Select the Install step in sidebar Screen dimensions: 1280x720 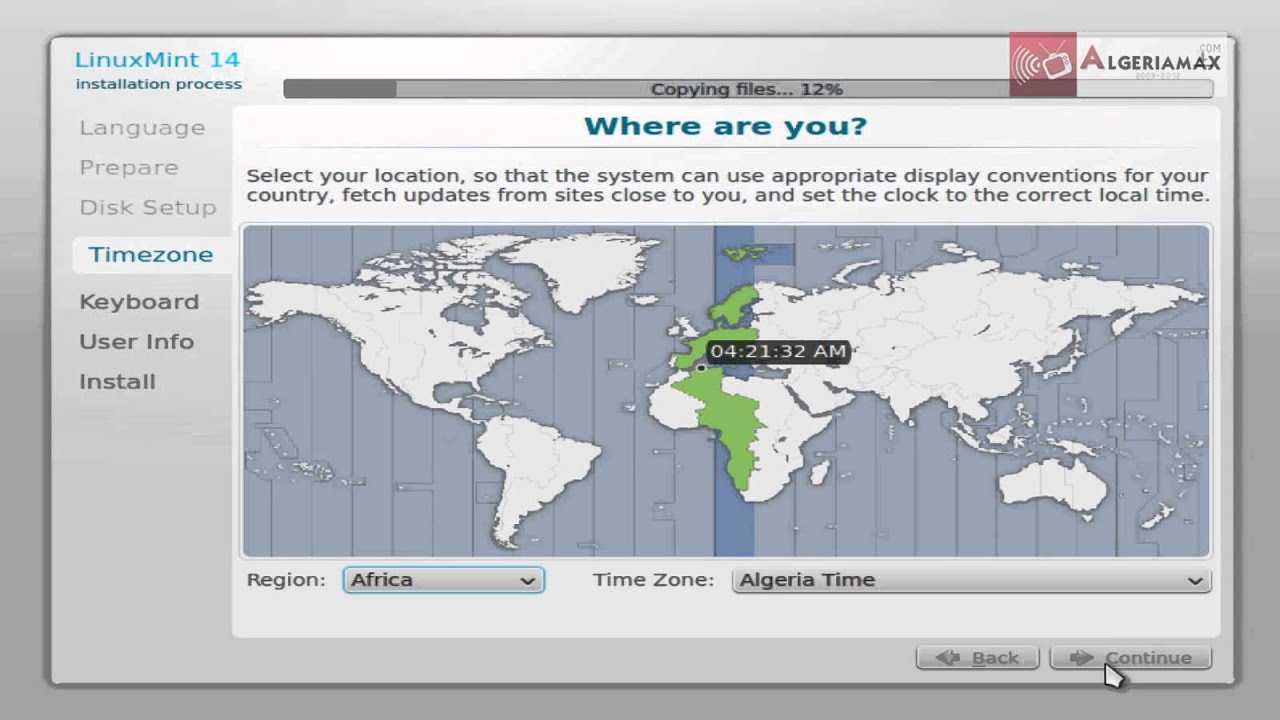pyautogui.click(x=118, y=382)
